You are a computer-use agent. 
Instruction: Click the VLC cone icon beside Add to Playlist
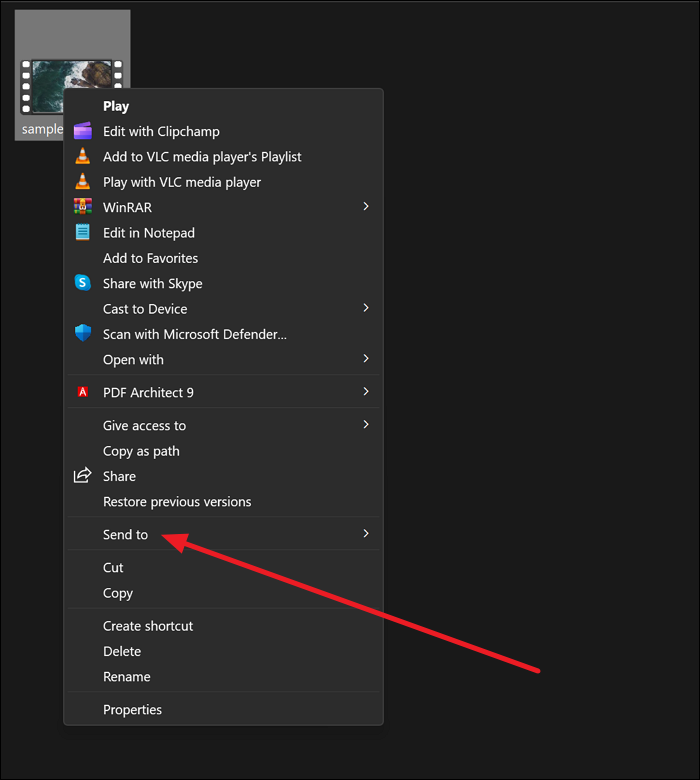[83, 156]
